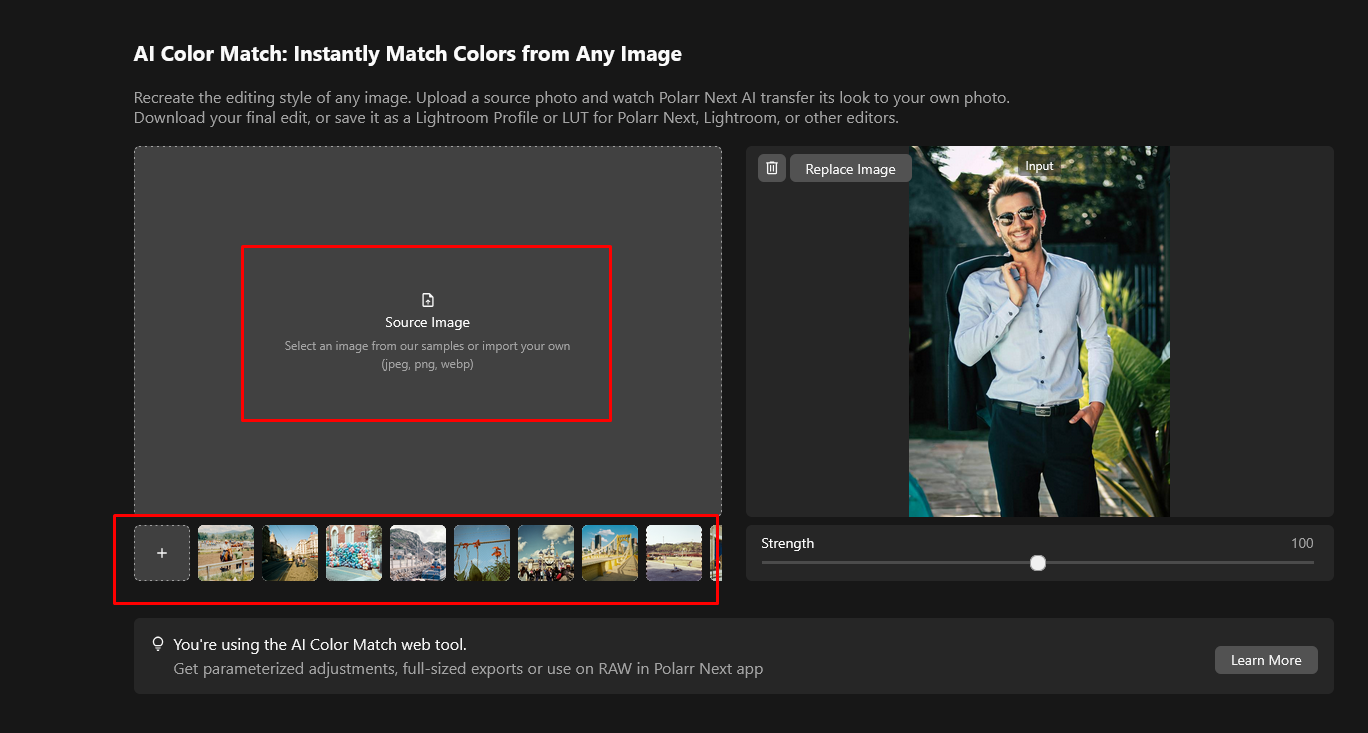Select the mountain harbor sample thumbnail
This screenshot has width=1368, height=733.
pos(418,552)
